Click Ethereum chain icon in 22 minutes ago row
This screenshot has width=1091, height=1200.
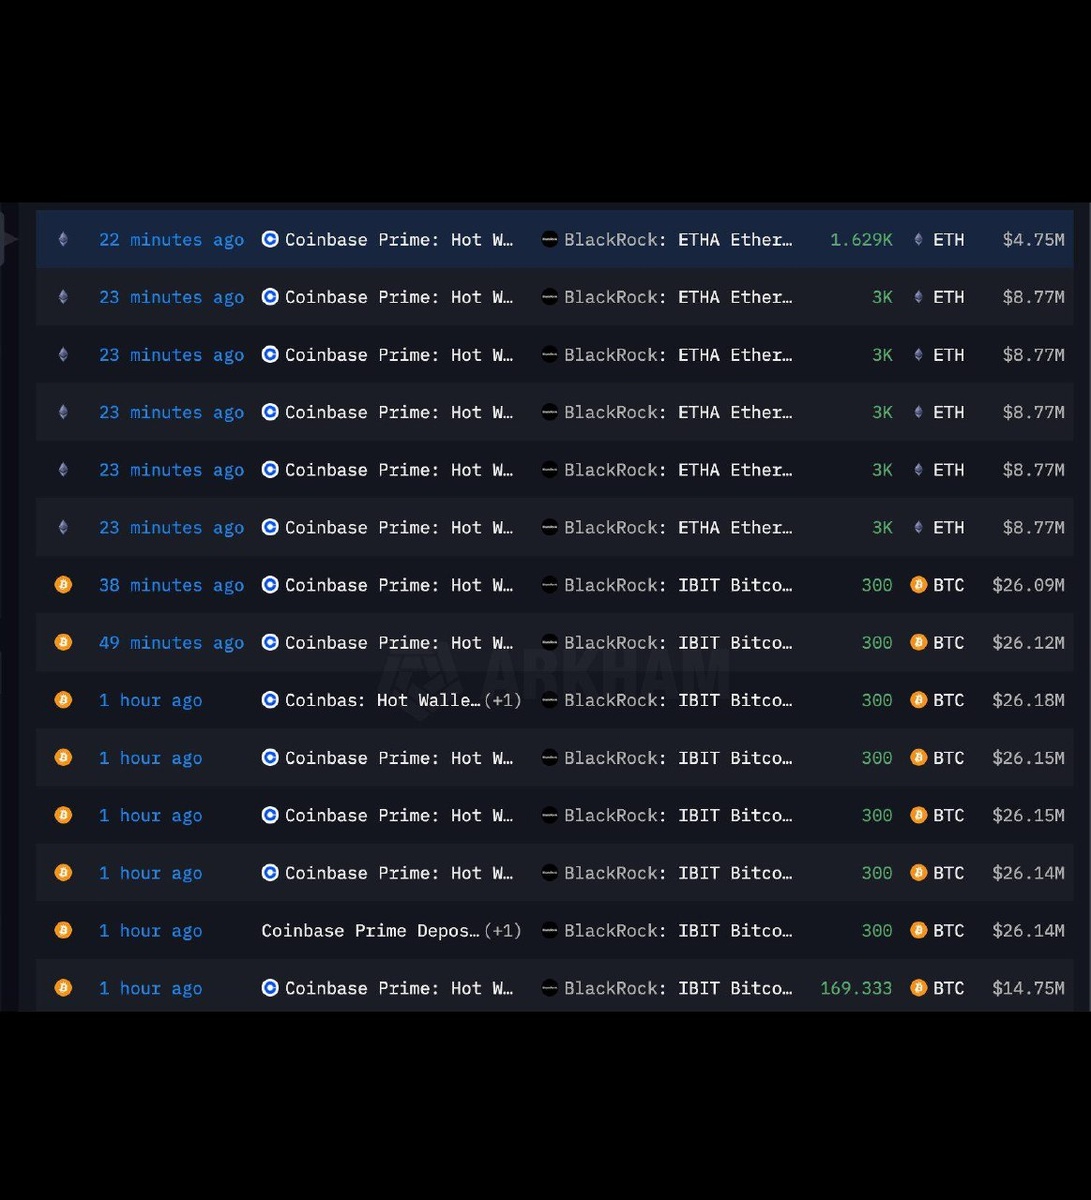(x=63, y=239)
